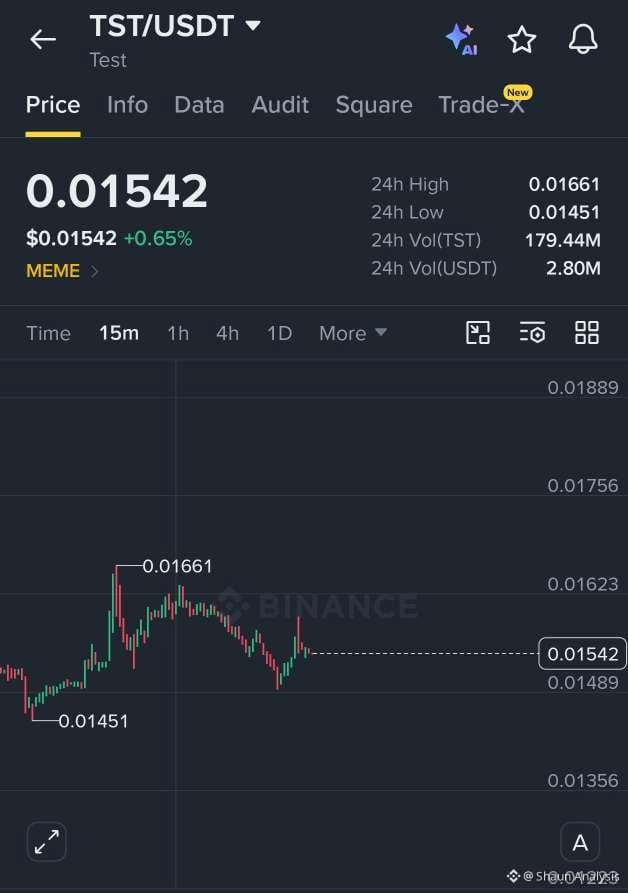Select the 15m chart interval
Screen dimensions: 628x893
[x=119, y=333]
